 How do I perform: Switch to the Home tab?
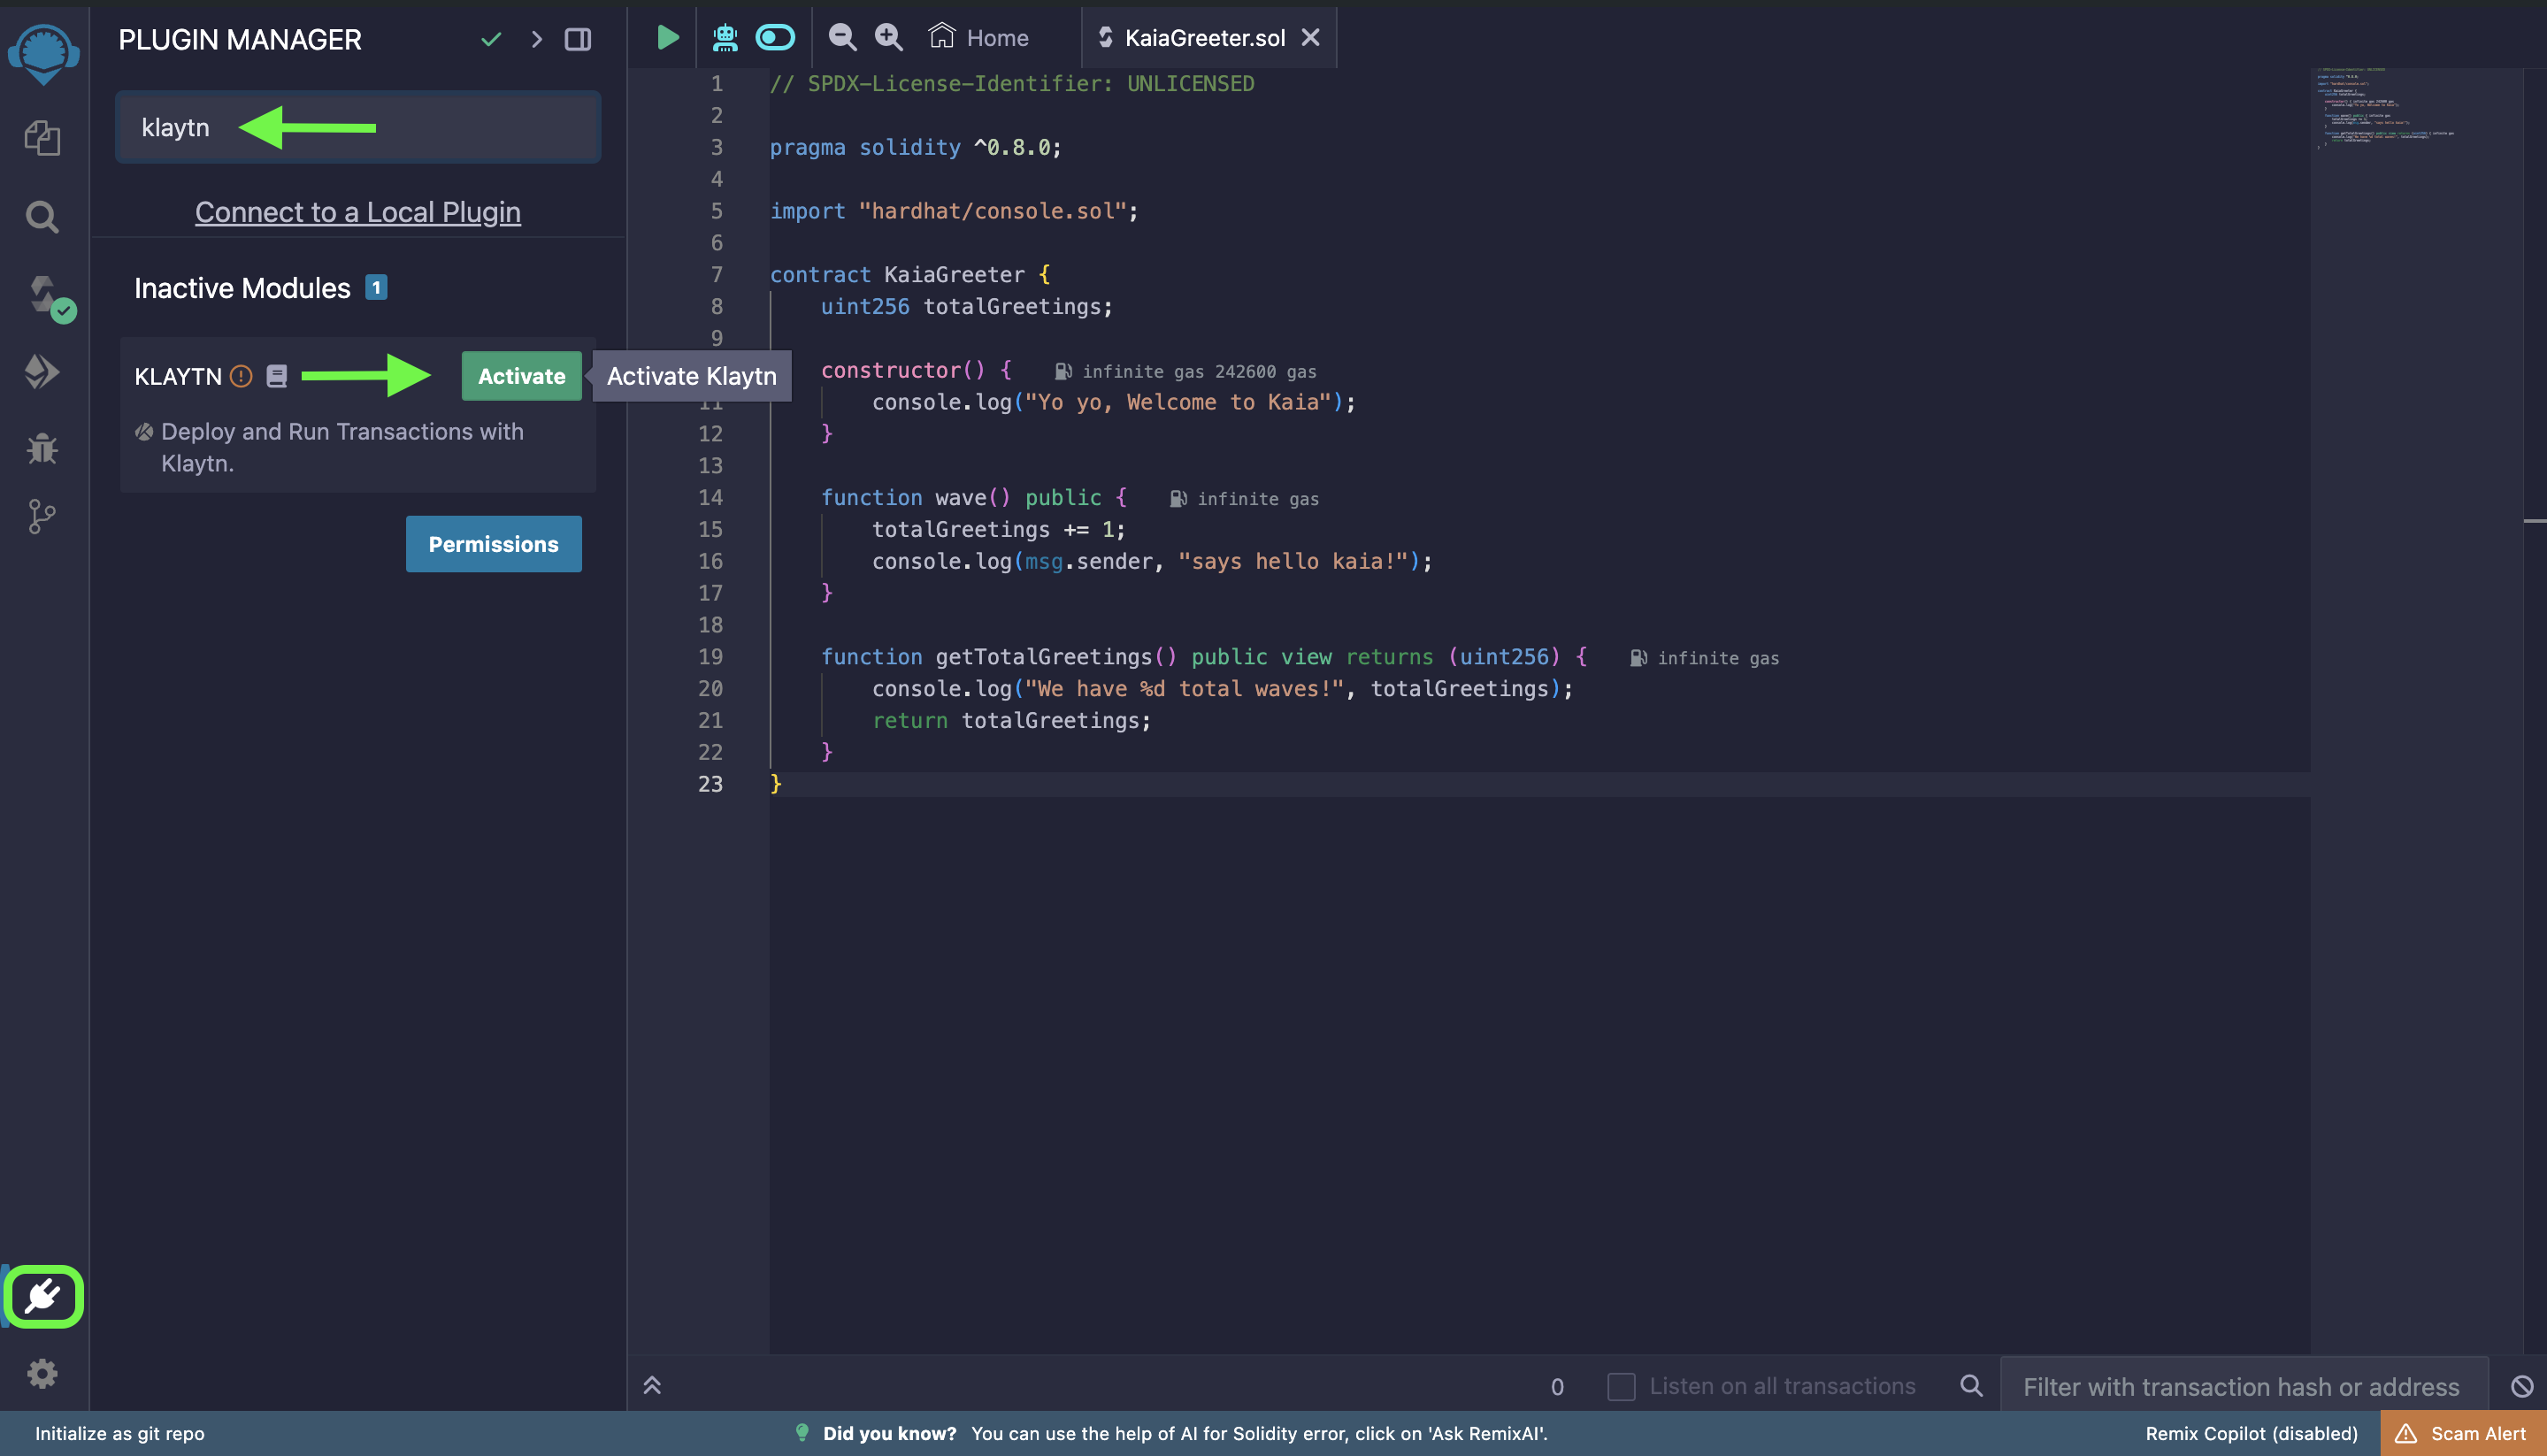click(x=979, y=38)
